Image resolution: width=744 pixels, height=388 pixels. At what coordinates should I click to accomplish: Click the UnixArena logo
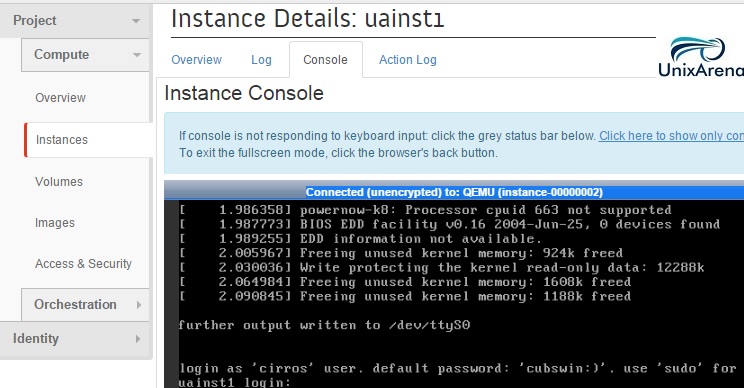coord(701,57)
